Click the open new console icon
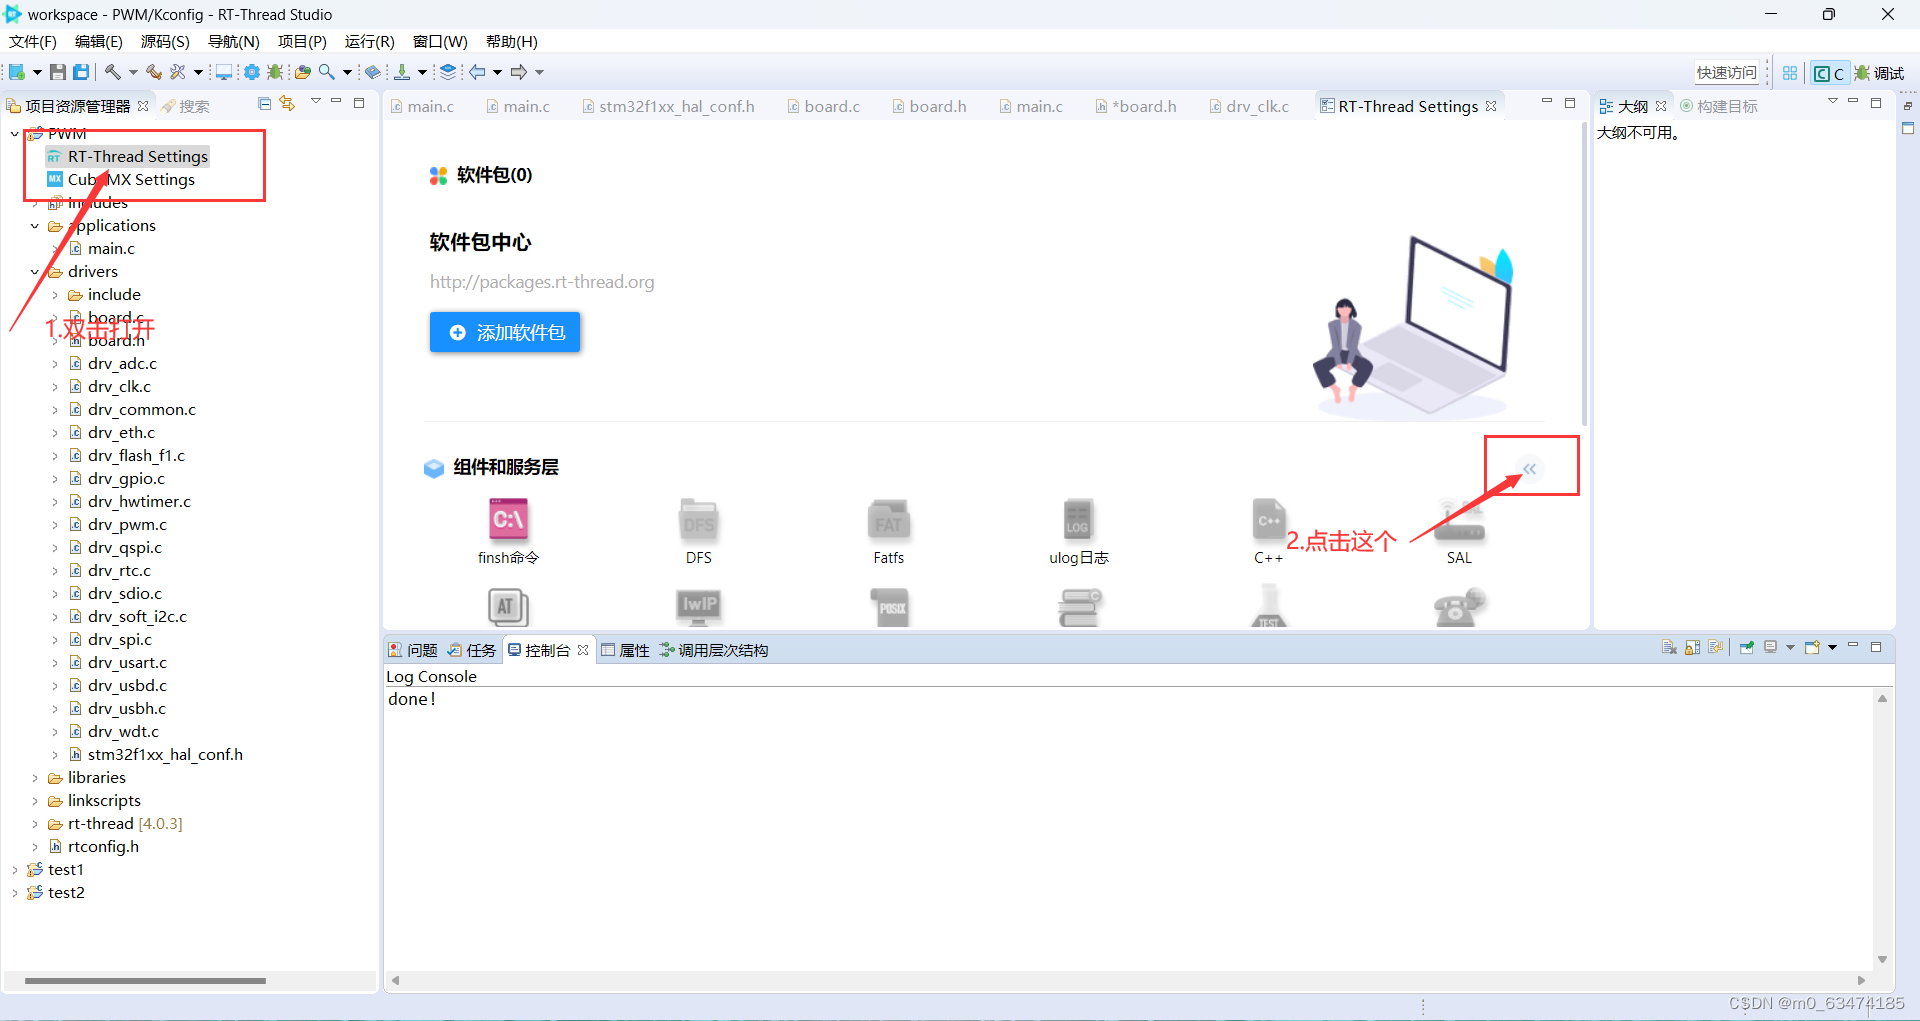Screen dimensions: 1920x1021 [x=1812, y=648]
